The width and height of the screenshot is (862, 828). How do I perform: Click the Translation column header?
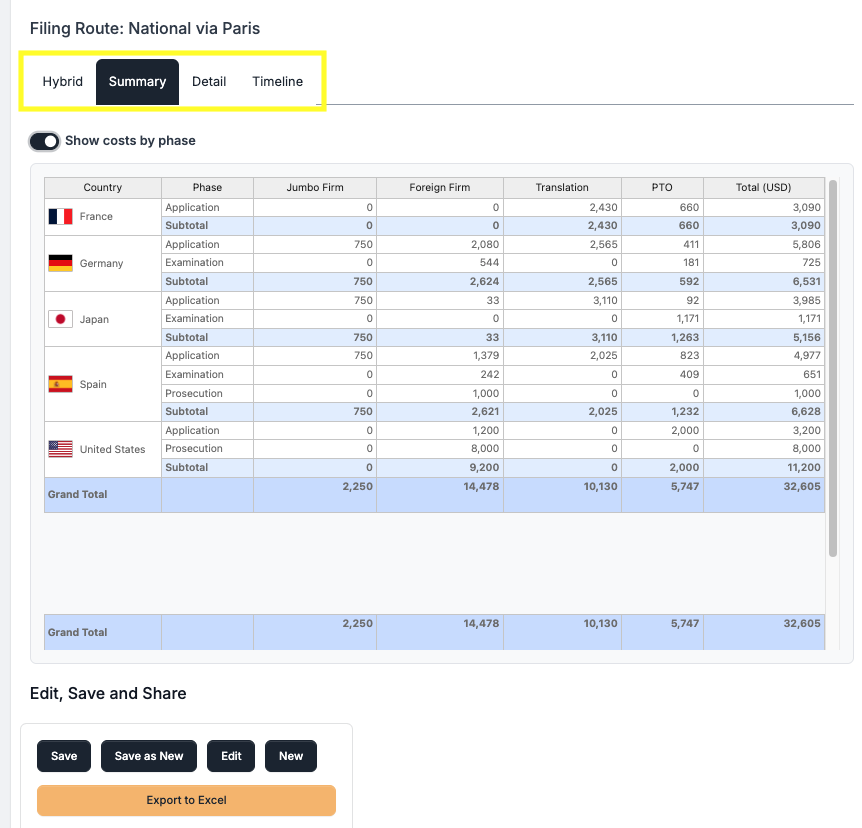pos(562,187)
